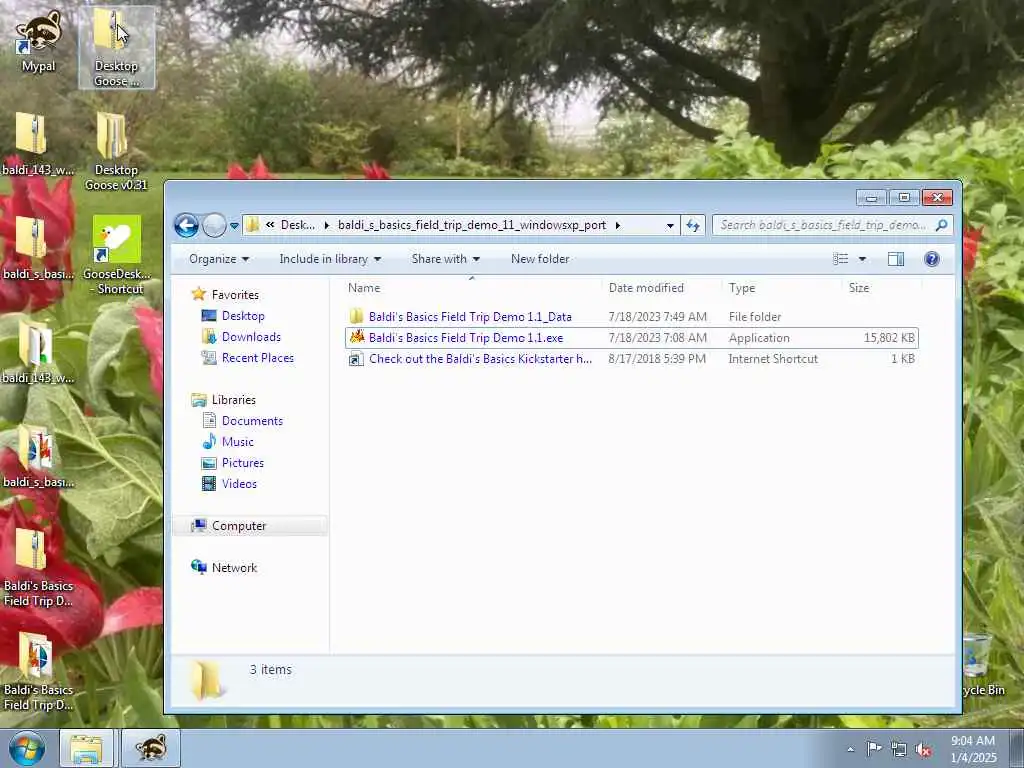The height and width of the screenshot is (768, 1024).
Task: Click the muted volume tray icon
Action: pos(923,749)
